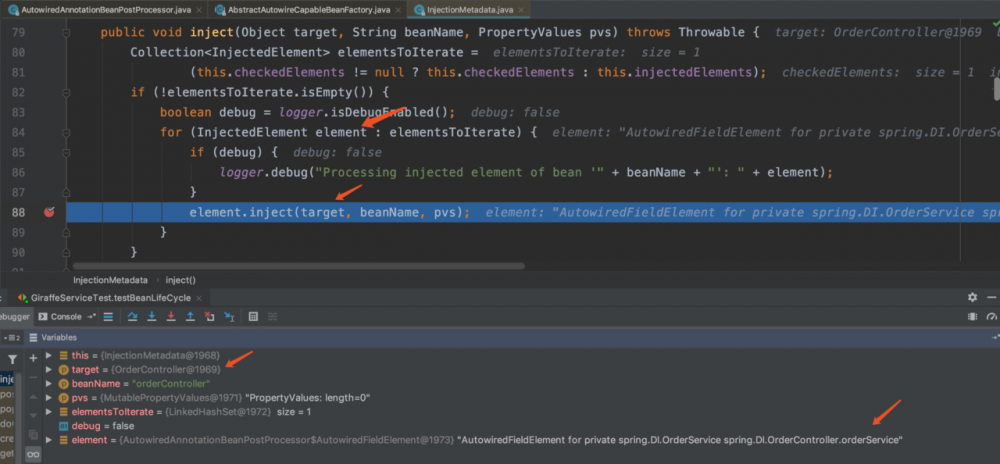Click the {LinkedHashSet@1972} size = 1 text
1000x464 pixels.
pyautogui.click(x=239, y=412)
